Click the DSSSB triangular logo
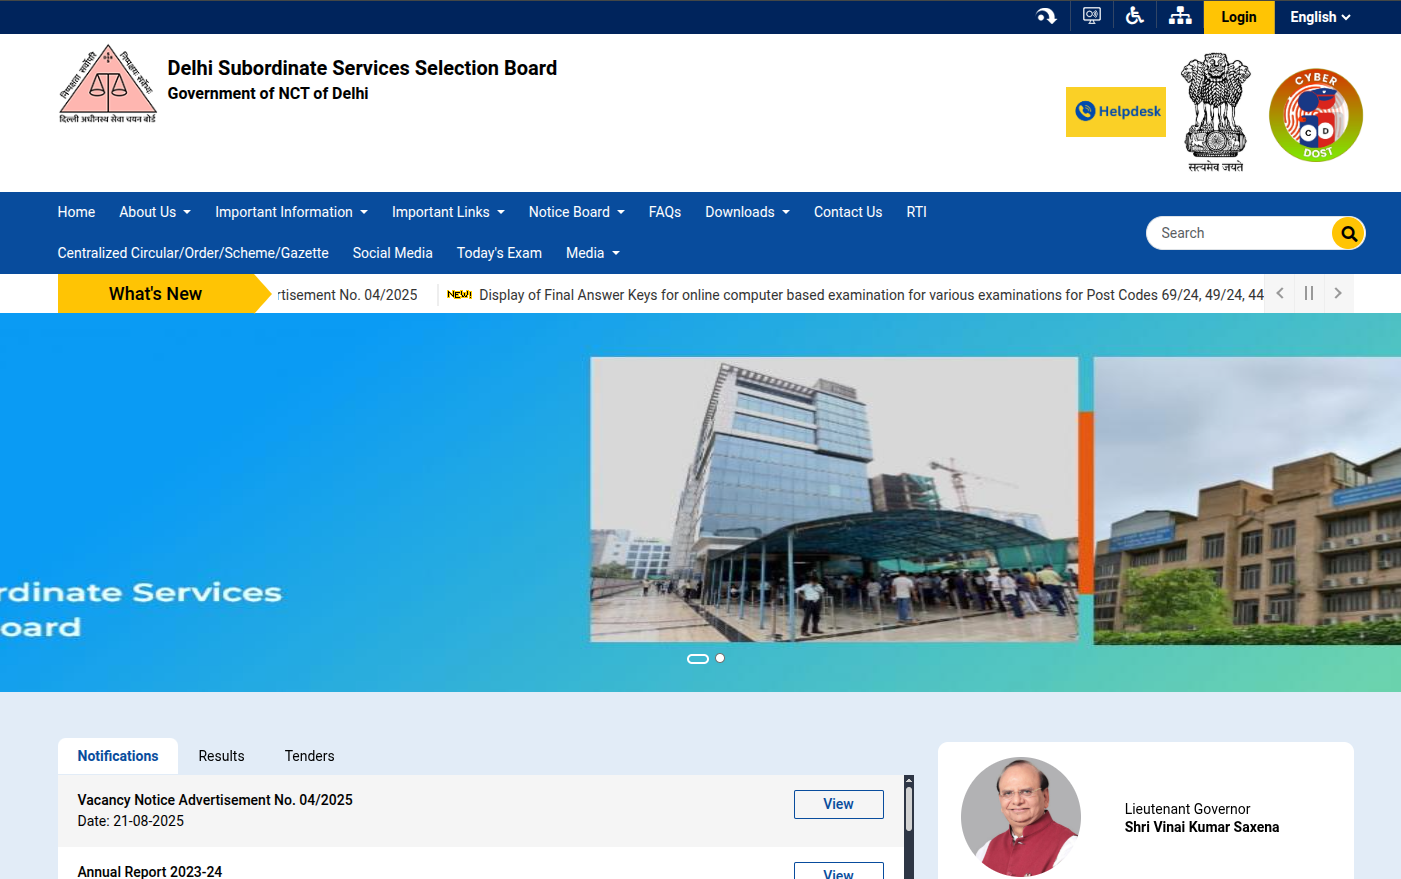This screenshot has height=879, width=1401. 108,84
